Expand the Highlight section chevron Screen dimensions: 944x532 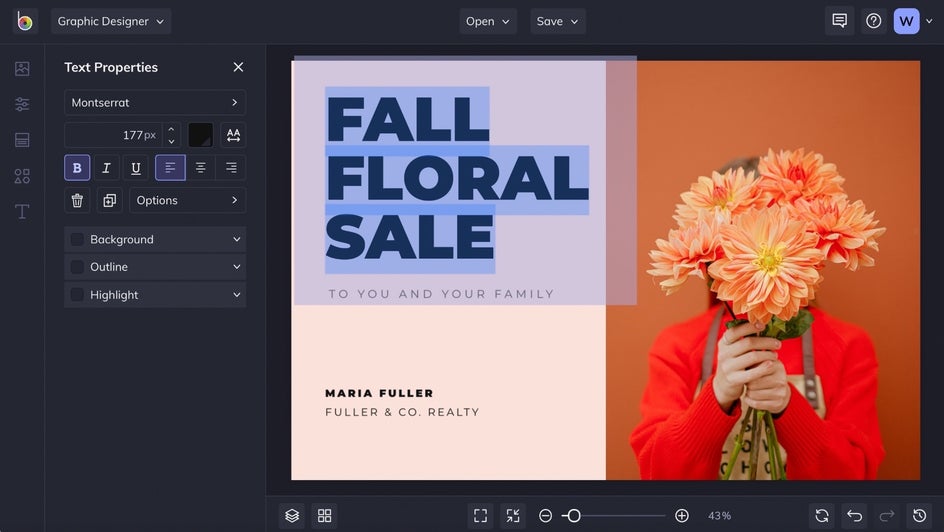237,295
